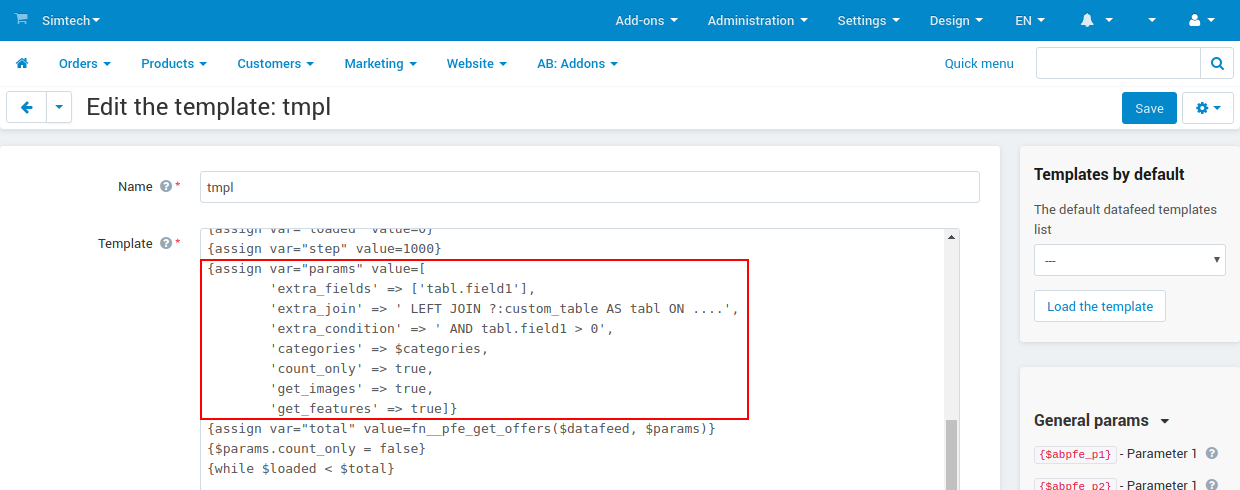This screenshot has height=490, width=1240.
Task: Click the Load the template button
Action: pyautogui.click(x=1100, y=306)
